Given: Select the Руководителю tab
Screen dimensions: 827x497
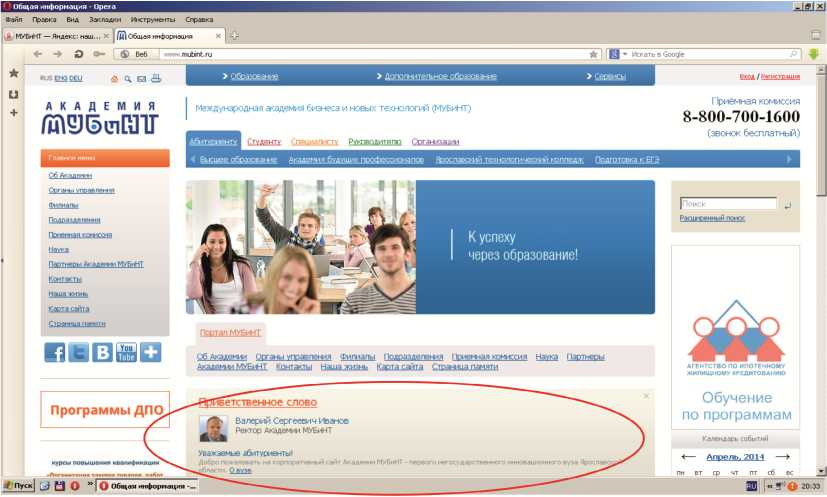Looking at the screenshot, I should tap(374, 141).
